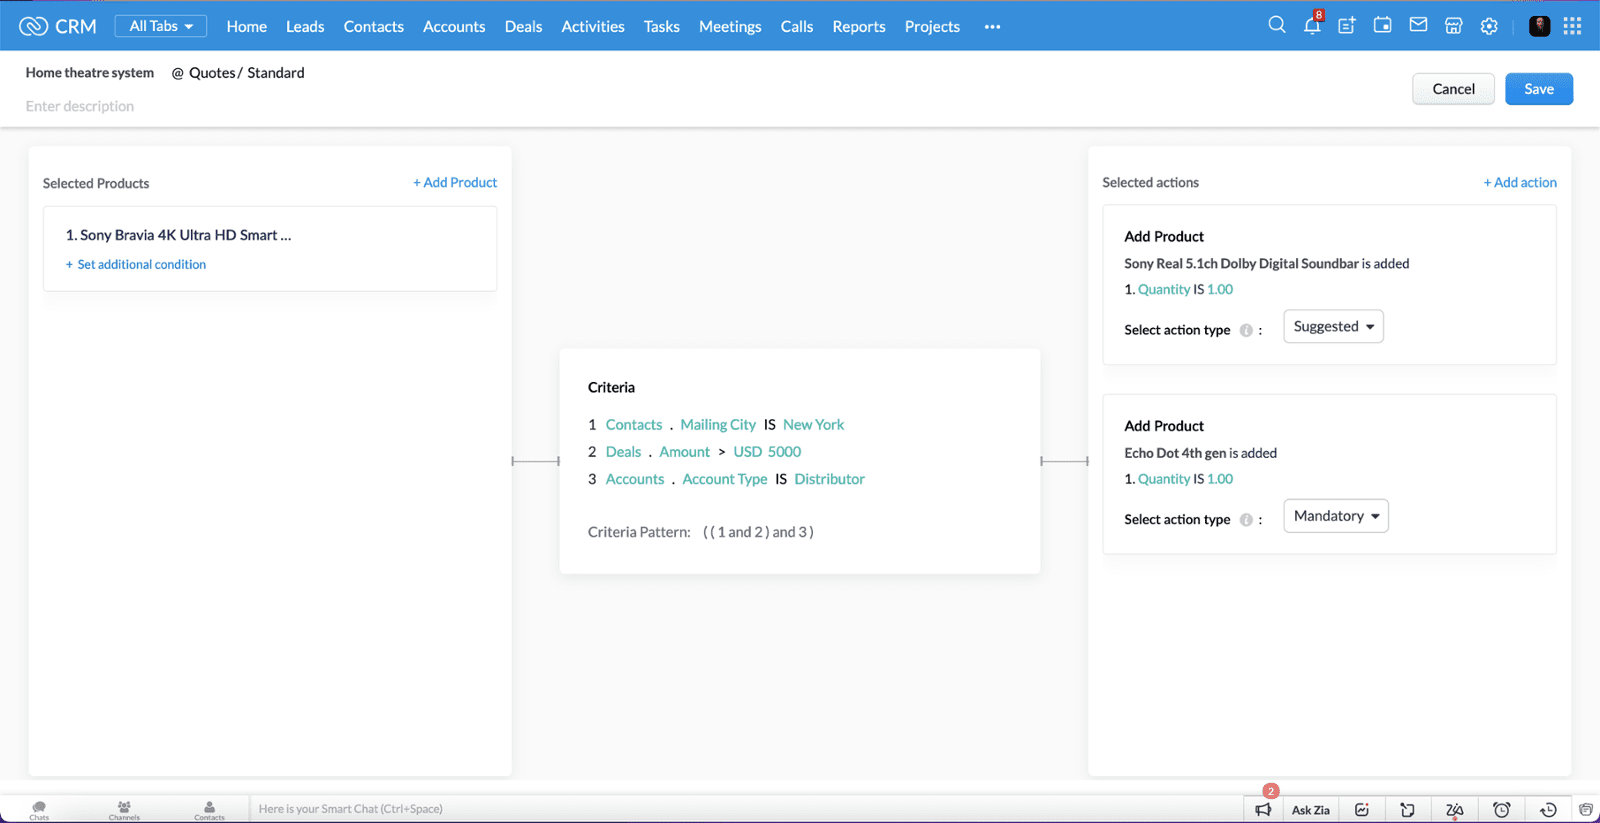Click info icon beside Suggested action type
The width and height of the screenshot is (1600, 823).
tap(1246, 331)
